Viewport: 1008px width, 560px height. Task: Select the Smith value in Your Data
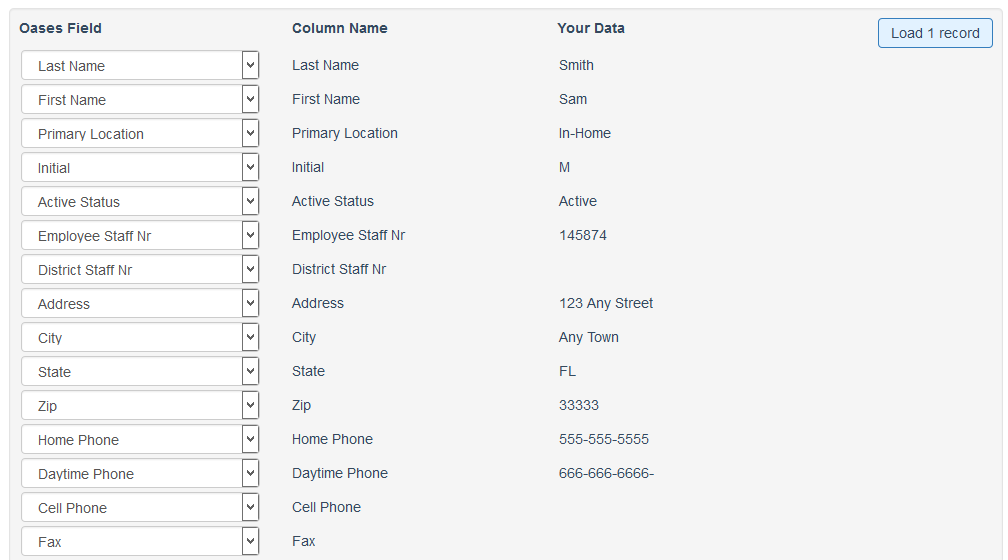point(576,66)
